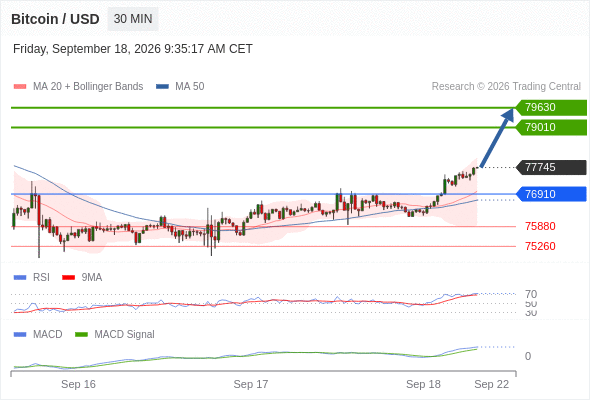Click the Sep 18 date axis marker
Viewport: 590px width, 400px height.
tap(423, 384)
